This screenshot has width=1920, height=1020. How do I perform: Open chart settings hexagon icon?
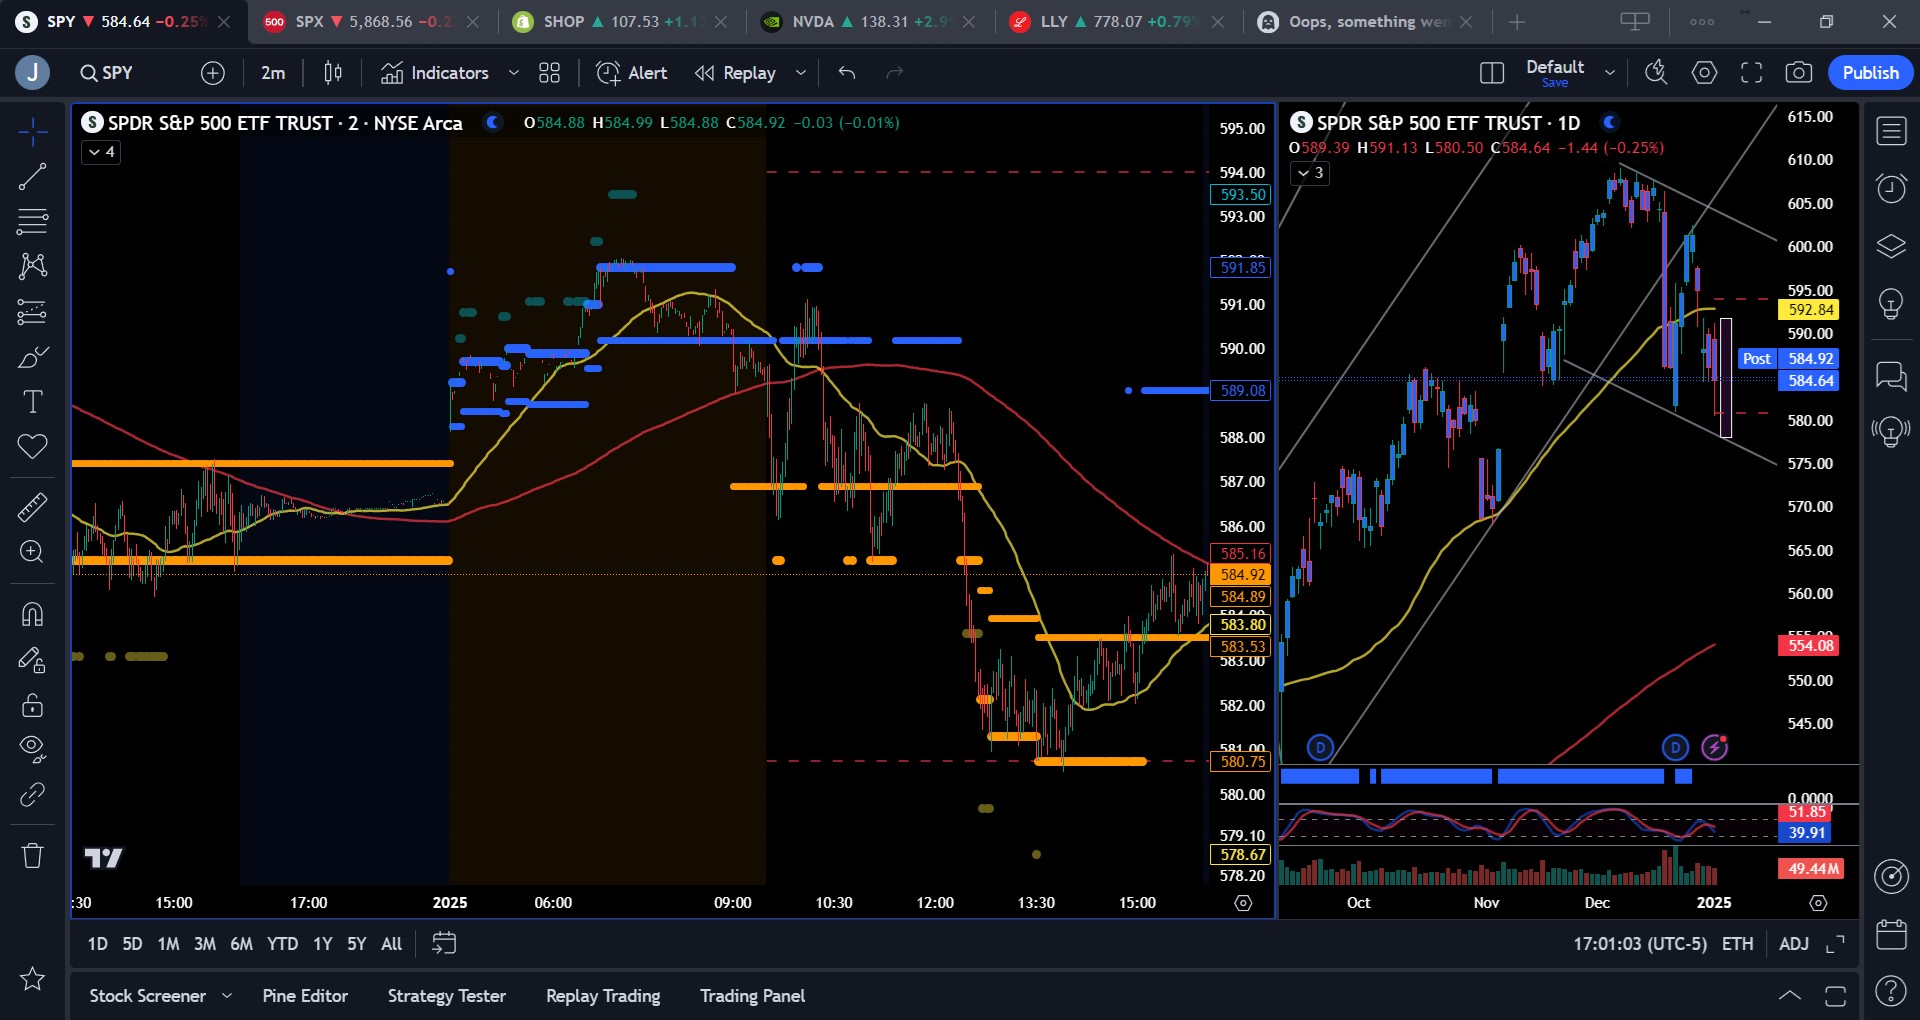point(1704,72)
